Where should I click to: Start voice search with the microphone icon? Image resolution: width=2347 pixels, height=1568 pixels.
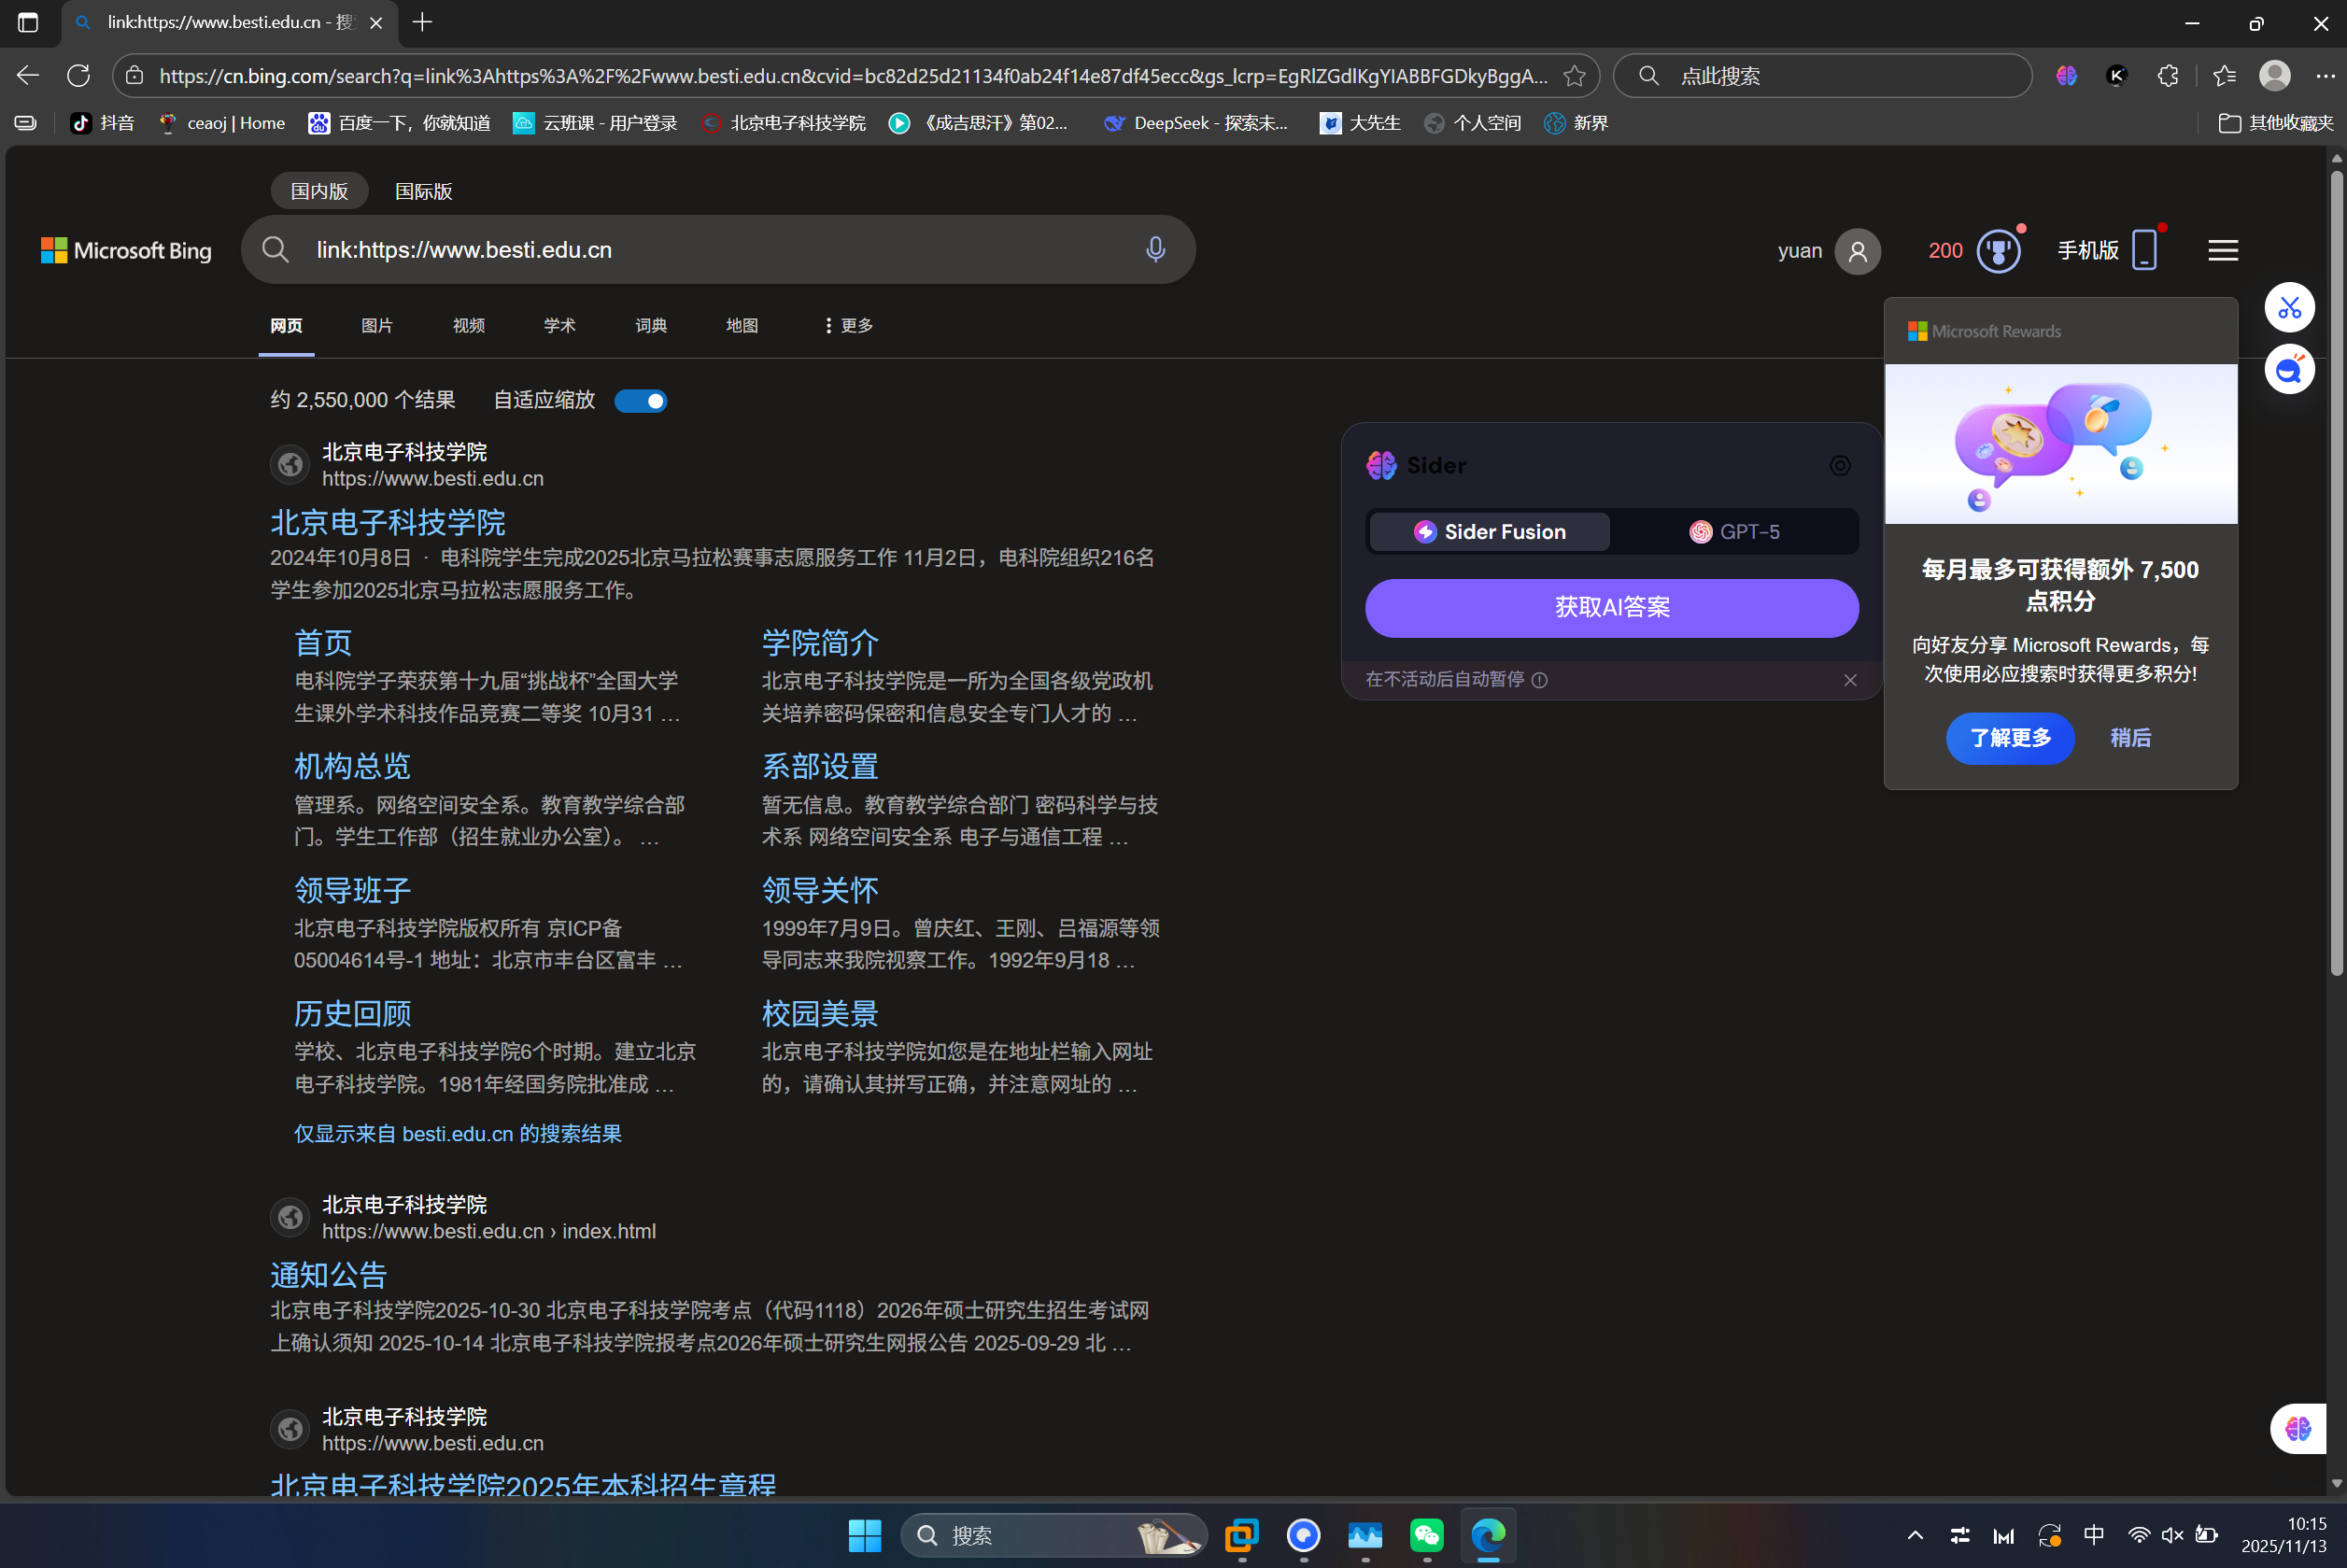click(x=1156, y=249)
